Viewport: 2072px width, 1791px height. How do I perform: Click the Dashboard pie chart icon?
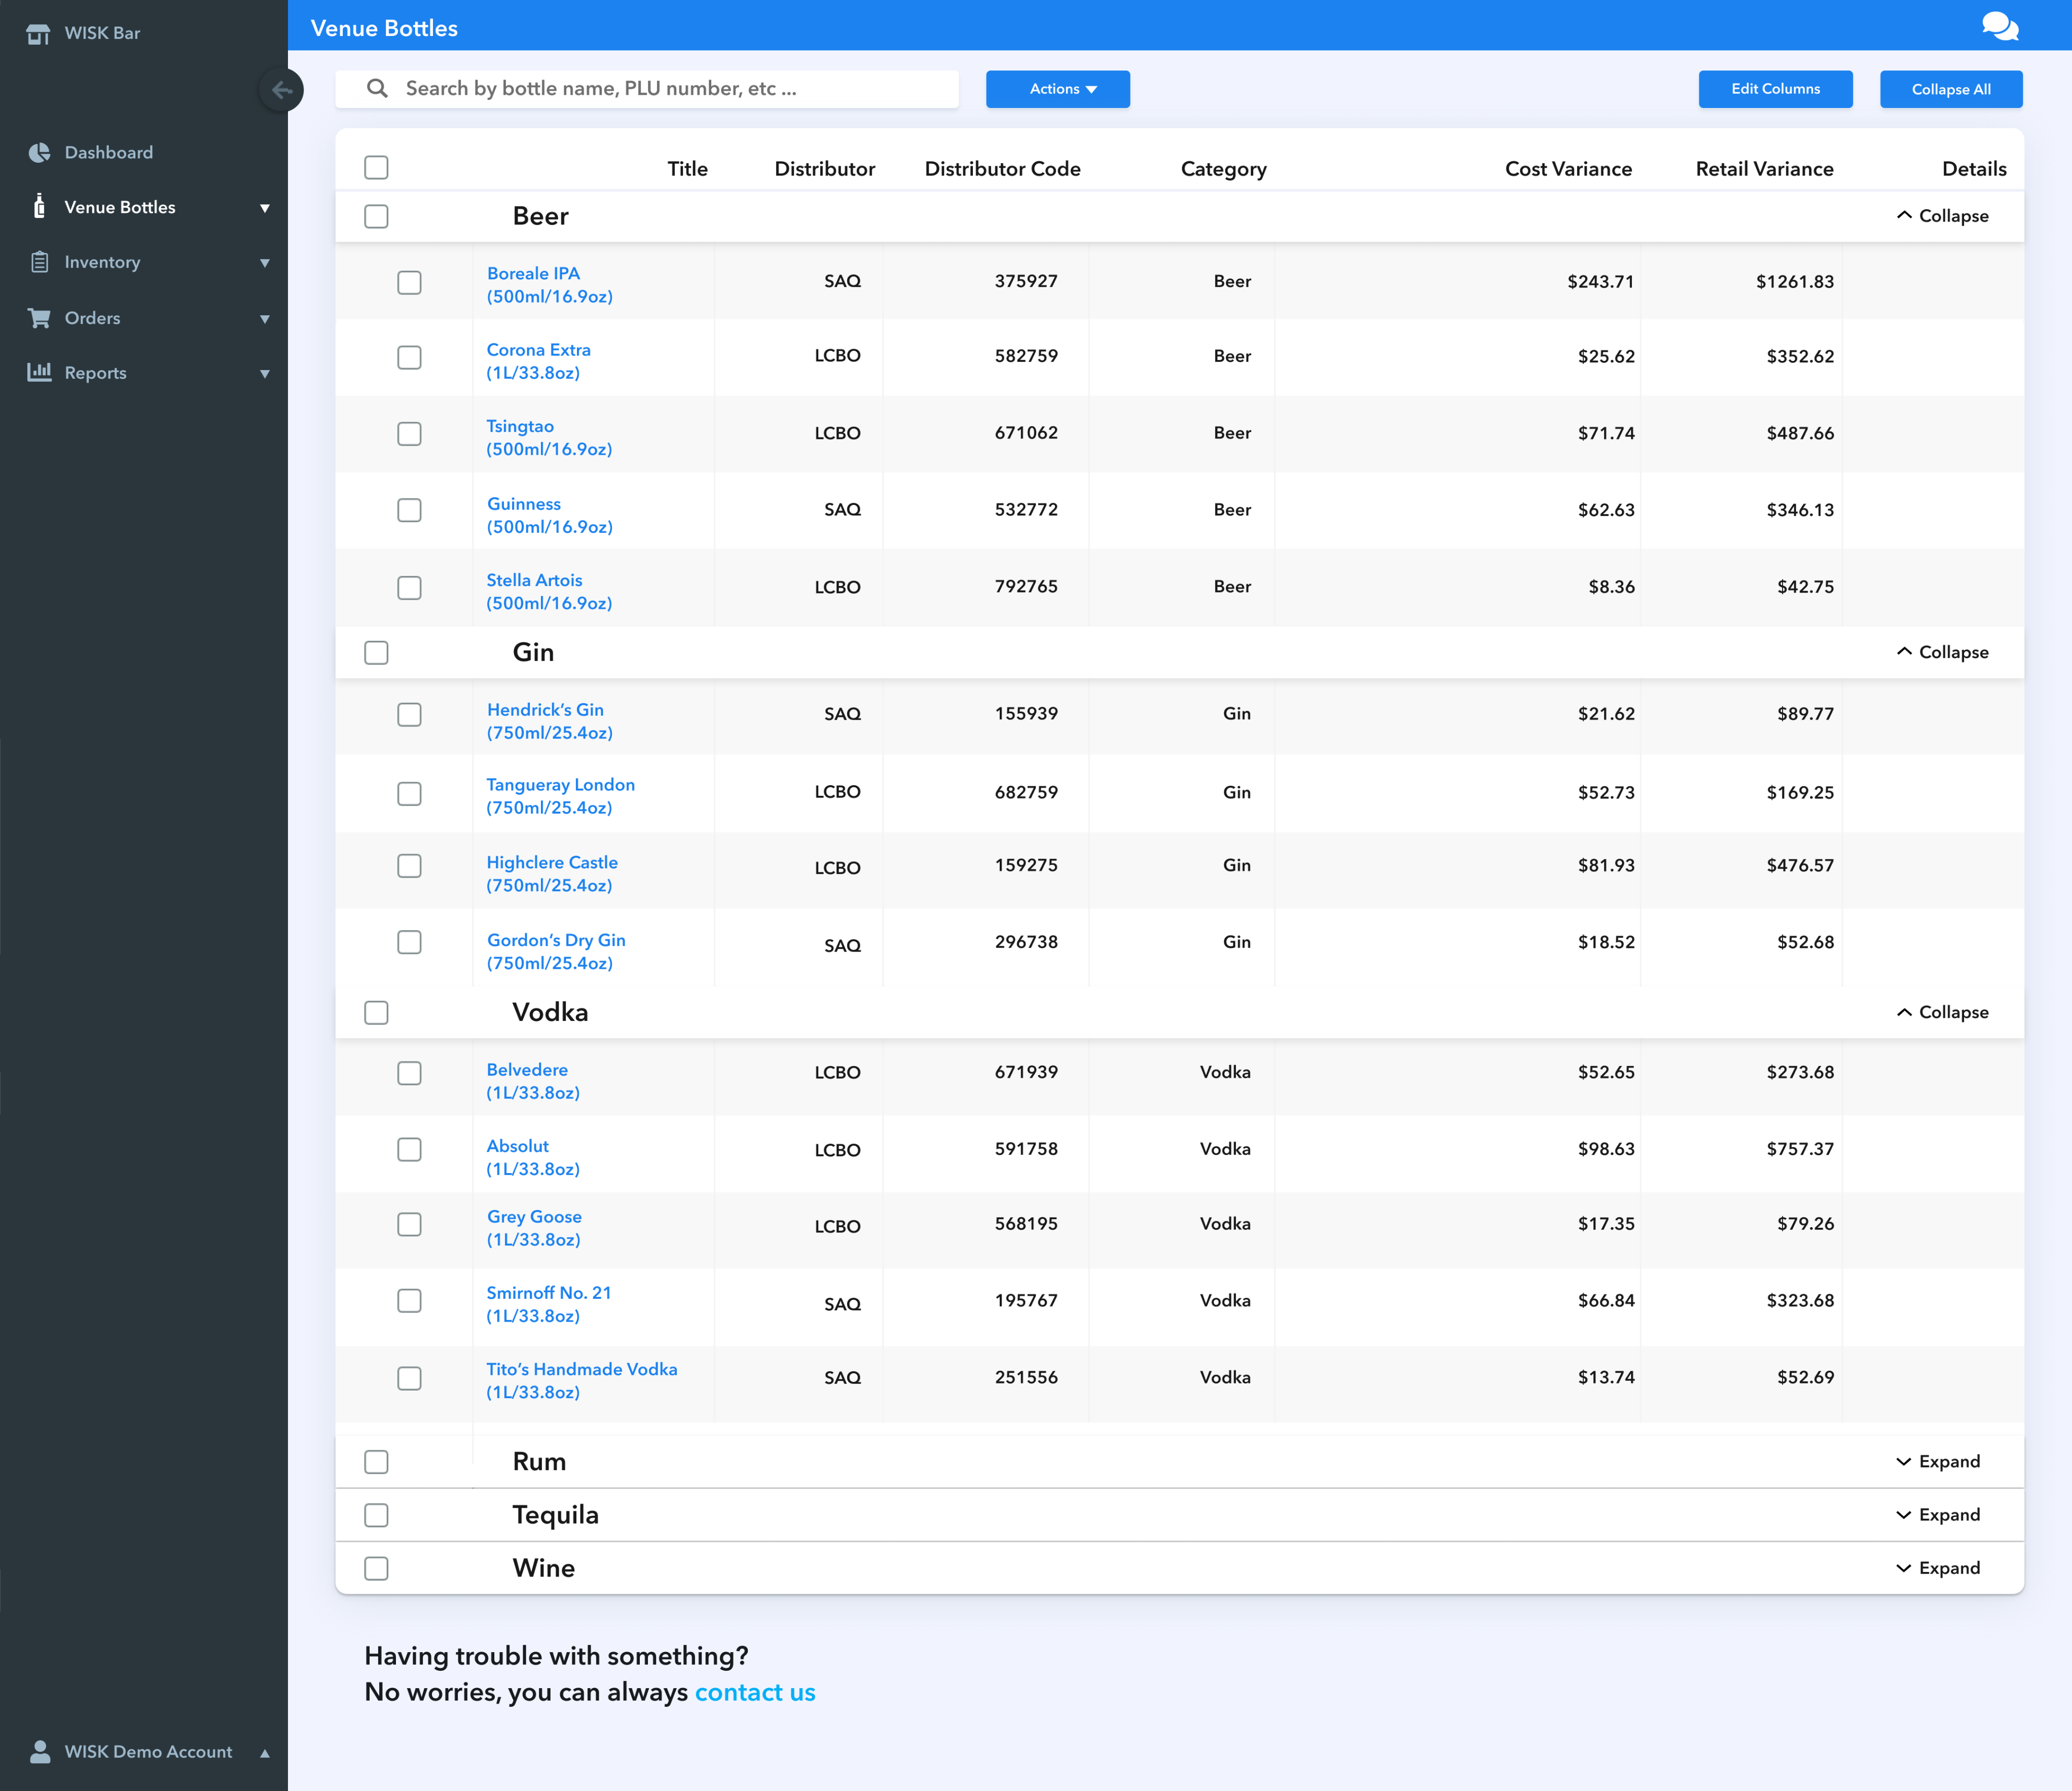pos(39,152)
